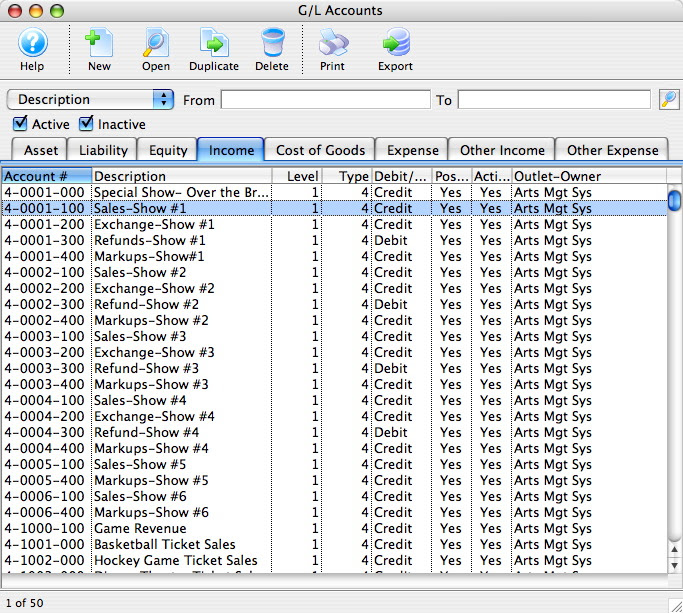Select the Sales-Show #2 row
Screen dimensions: 683x613
pos(334,272)
